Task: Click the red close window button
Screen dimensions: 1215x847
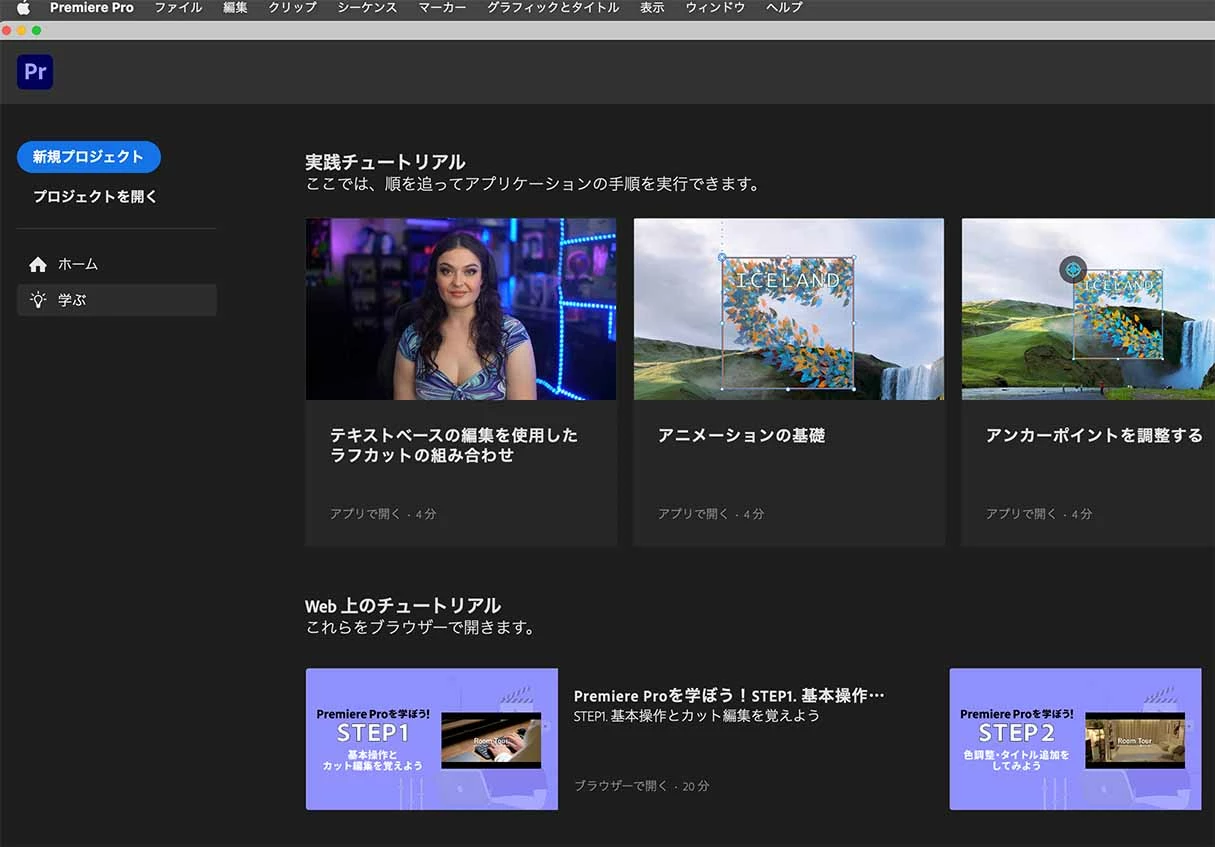Action: pos(7,31)
